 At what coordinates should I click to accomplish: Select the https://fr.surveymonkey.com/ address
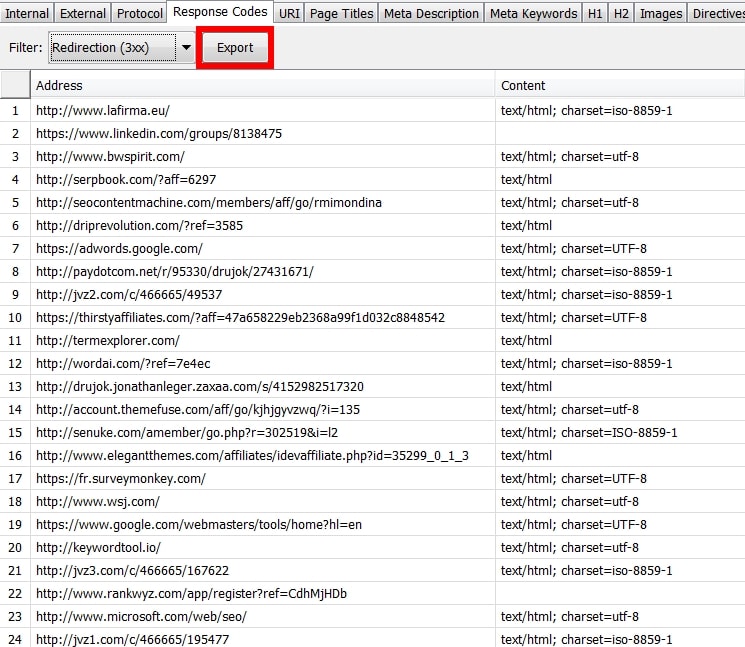pos(121,479)
